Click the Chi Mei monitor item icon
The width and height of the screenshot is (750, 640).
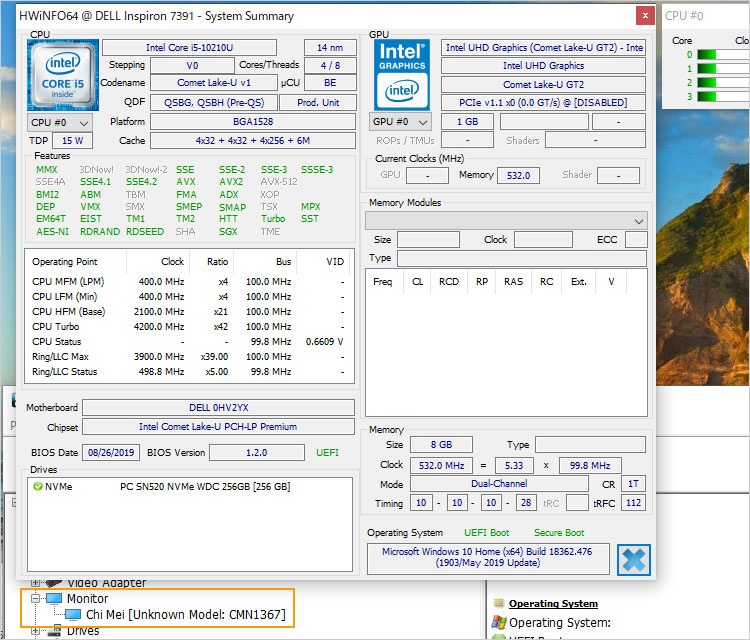pyautogui.click(x=73, y=615)
